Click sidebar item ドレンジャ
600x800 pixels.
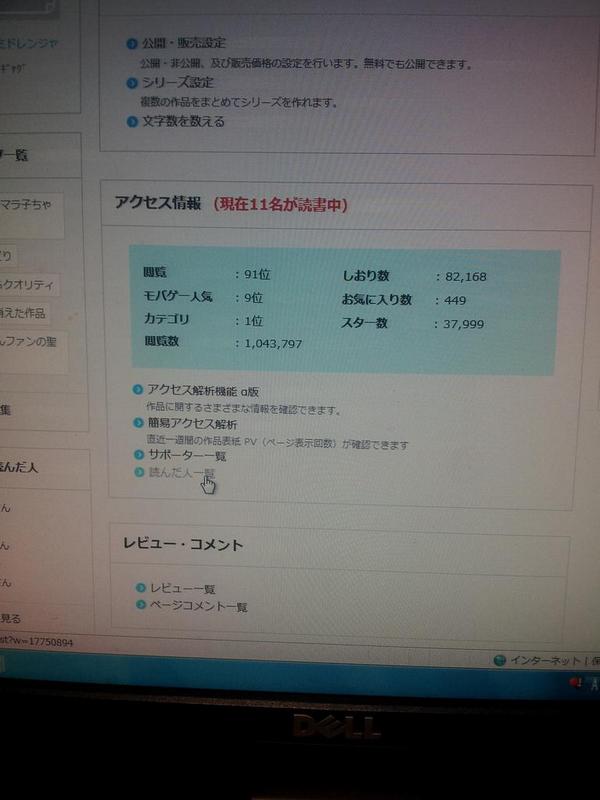click(x=29, y=44)
